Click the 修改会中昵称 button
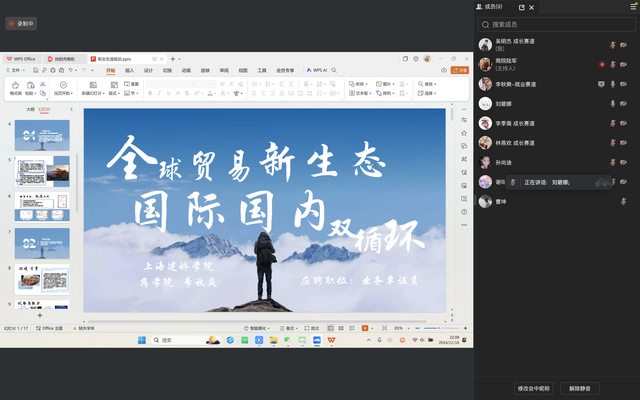The width and height of the screenshot is (640, 400). tap(535, 388)
